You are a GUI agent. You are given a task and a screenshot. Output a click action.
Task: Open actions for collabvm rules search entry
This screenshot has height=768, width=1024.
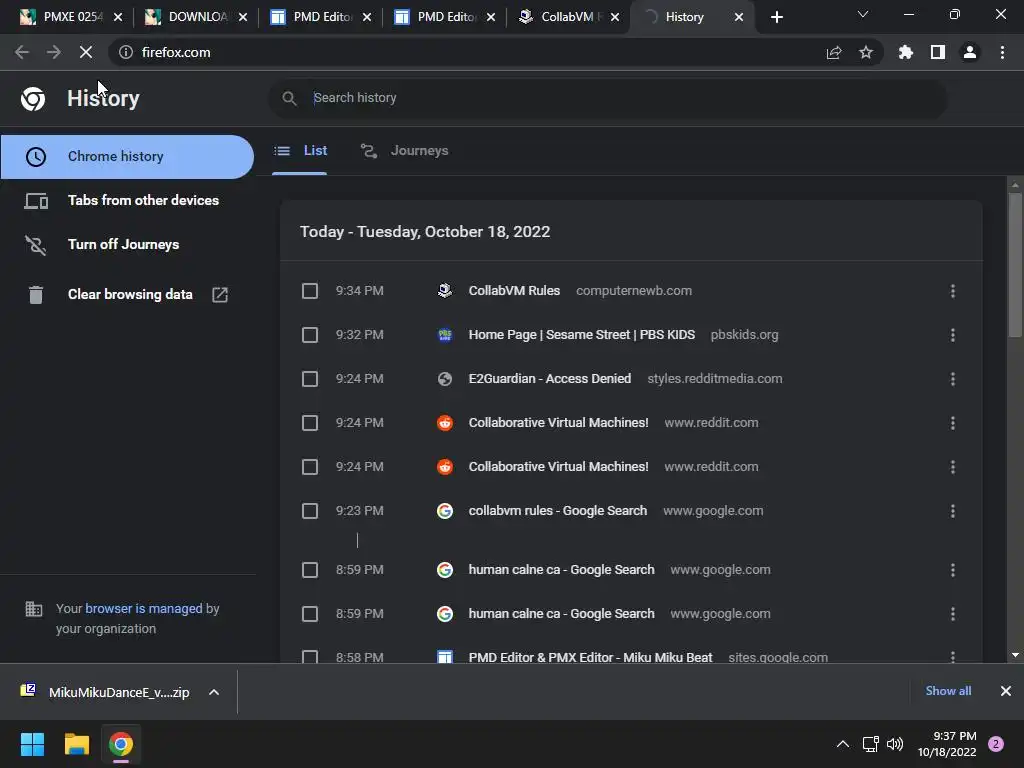click(953, 511)
